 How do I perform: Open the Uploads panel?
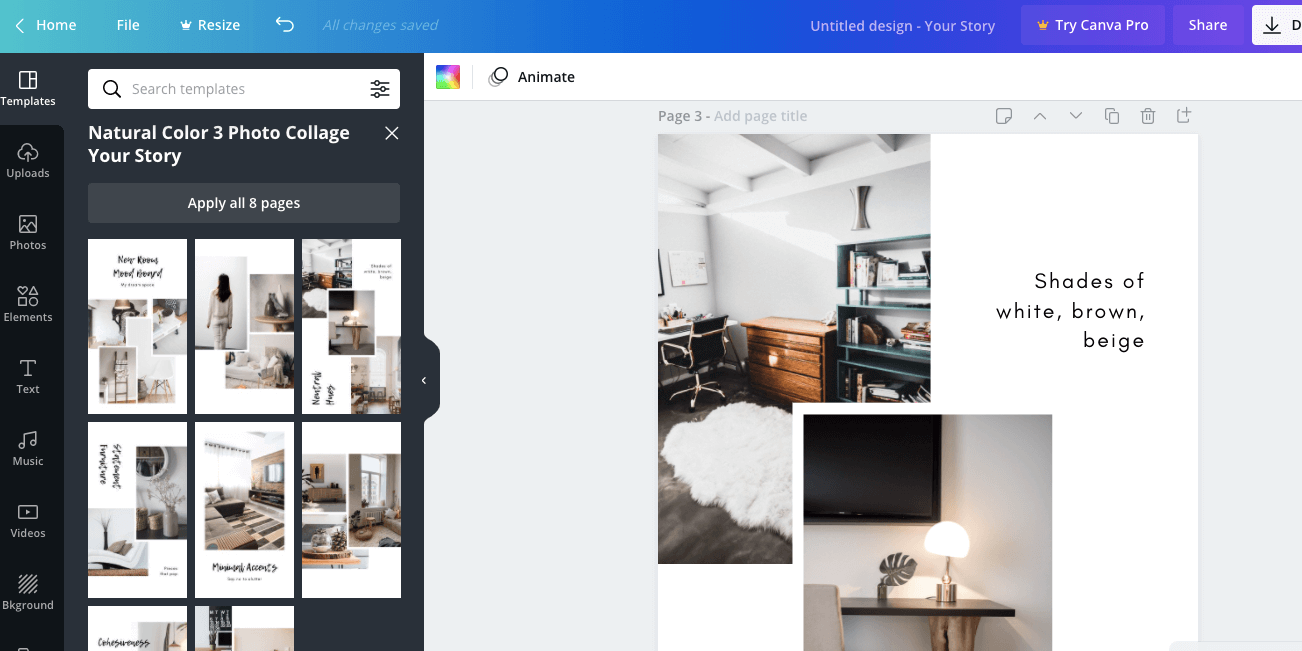coord(29,160)
